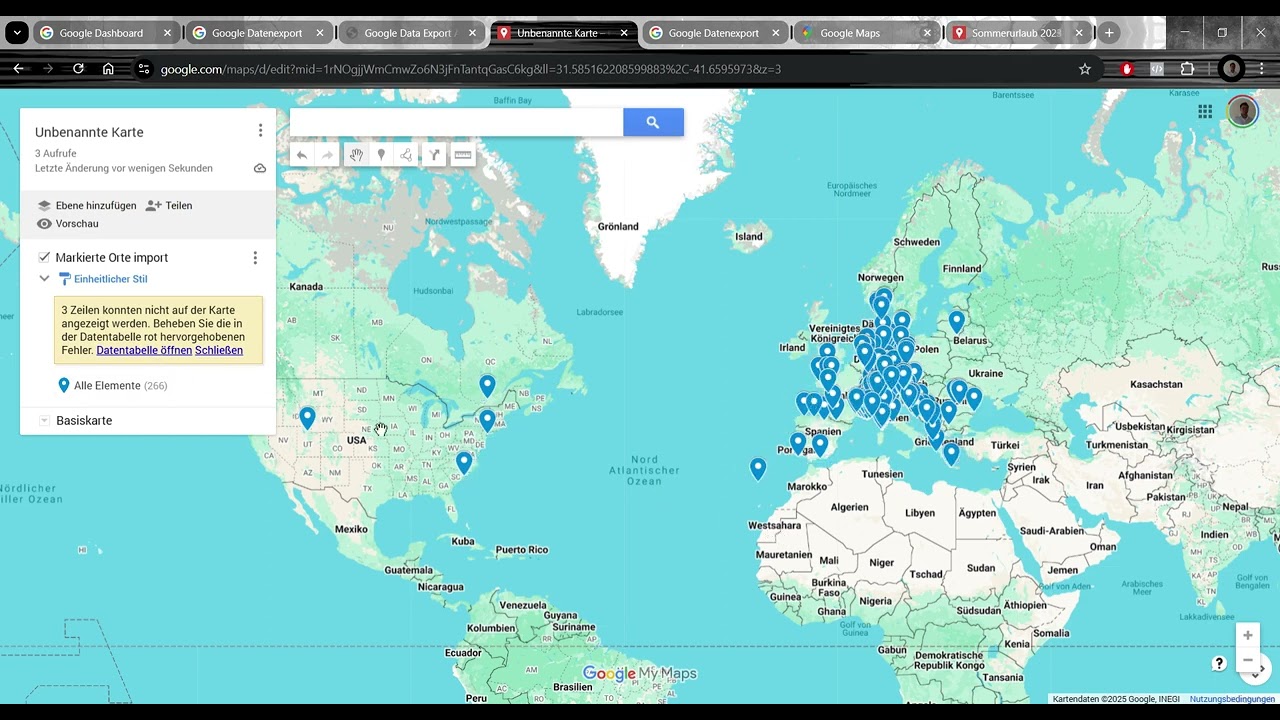Open the help question mark button
The image size is (1280, 720).
[x=1219, y=664]
